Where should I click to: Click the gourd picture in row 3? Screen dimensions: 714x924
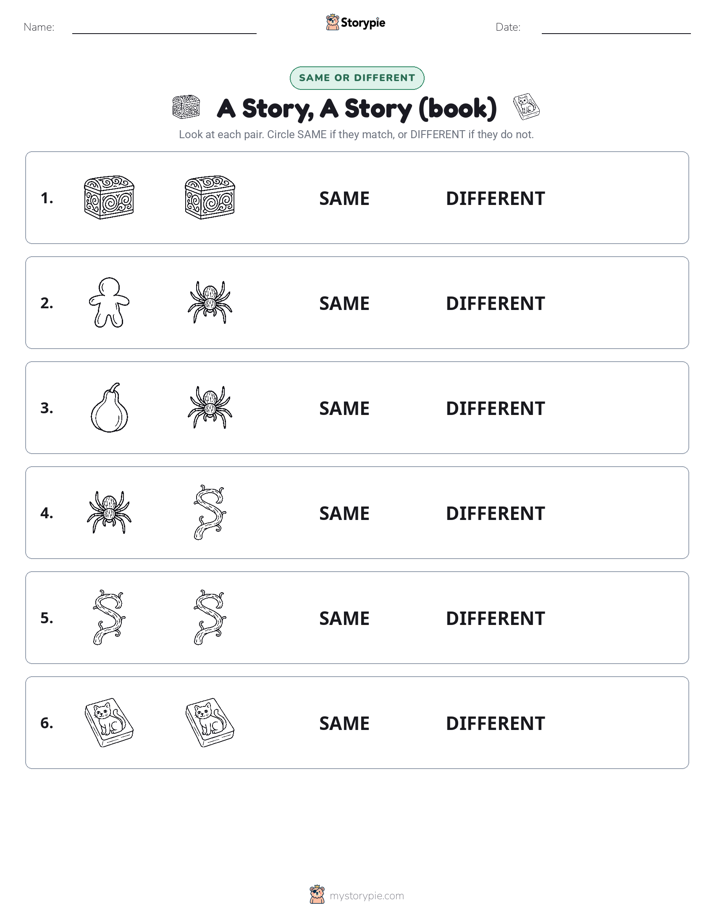[110, 407]
